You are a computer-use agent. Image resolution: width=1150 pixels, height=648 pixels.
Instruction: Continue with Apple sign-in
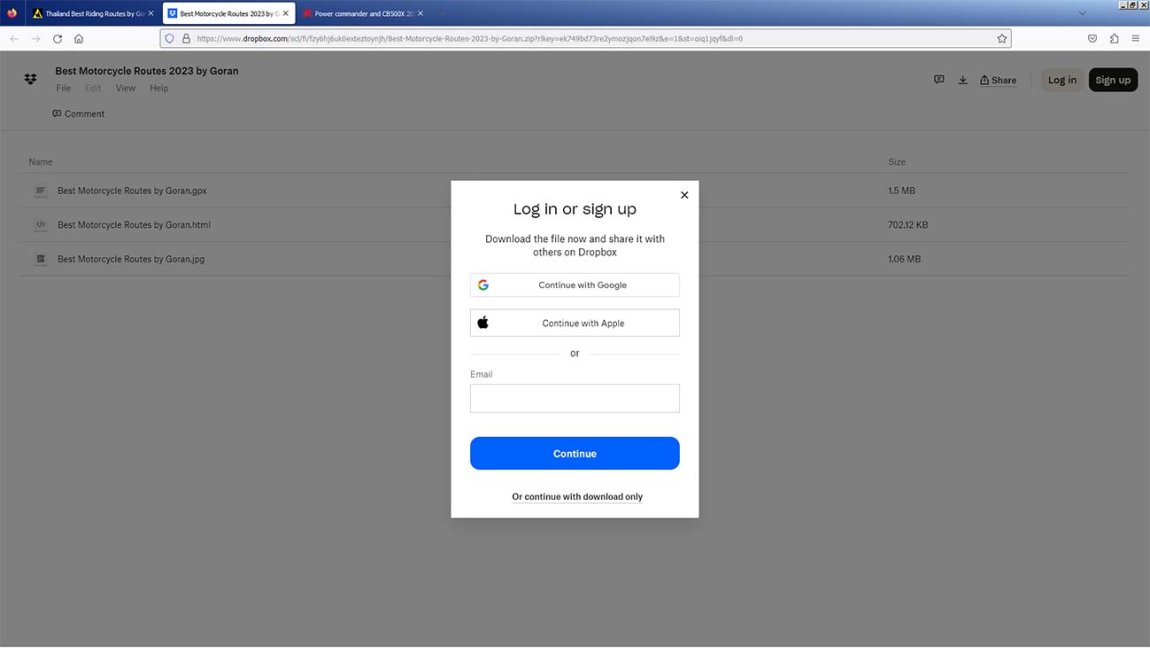pos(574,323)
